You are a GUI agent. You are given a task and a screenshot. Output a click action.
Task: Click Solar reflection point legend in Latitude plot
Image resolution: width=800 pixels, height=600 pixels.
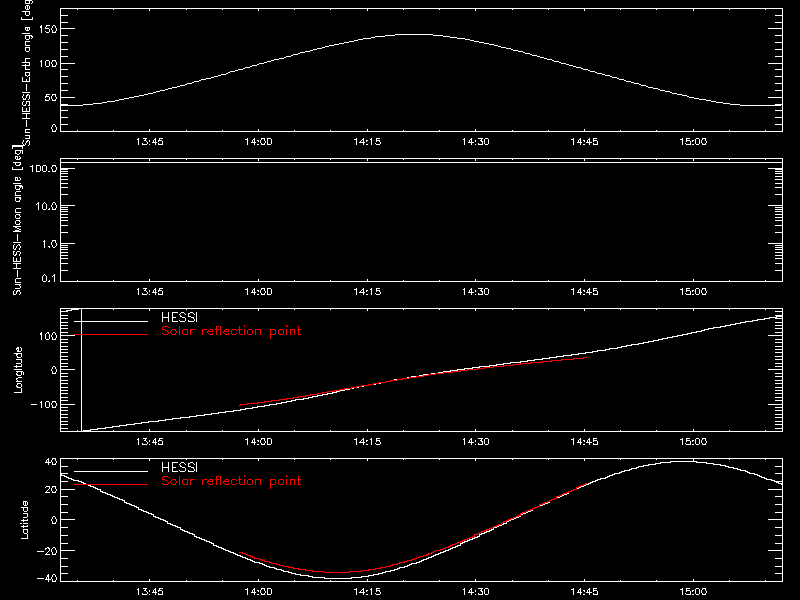[x=231, y=481]
